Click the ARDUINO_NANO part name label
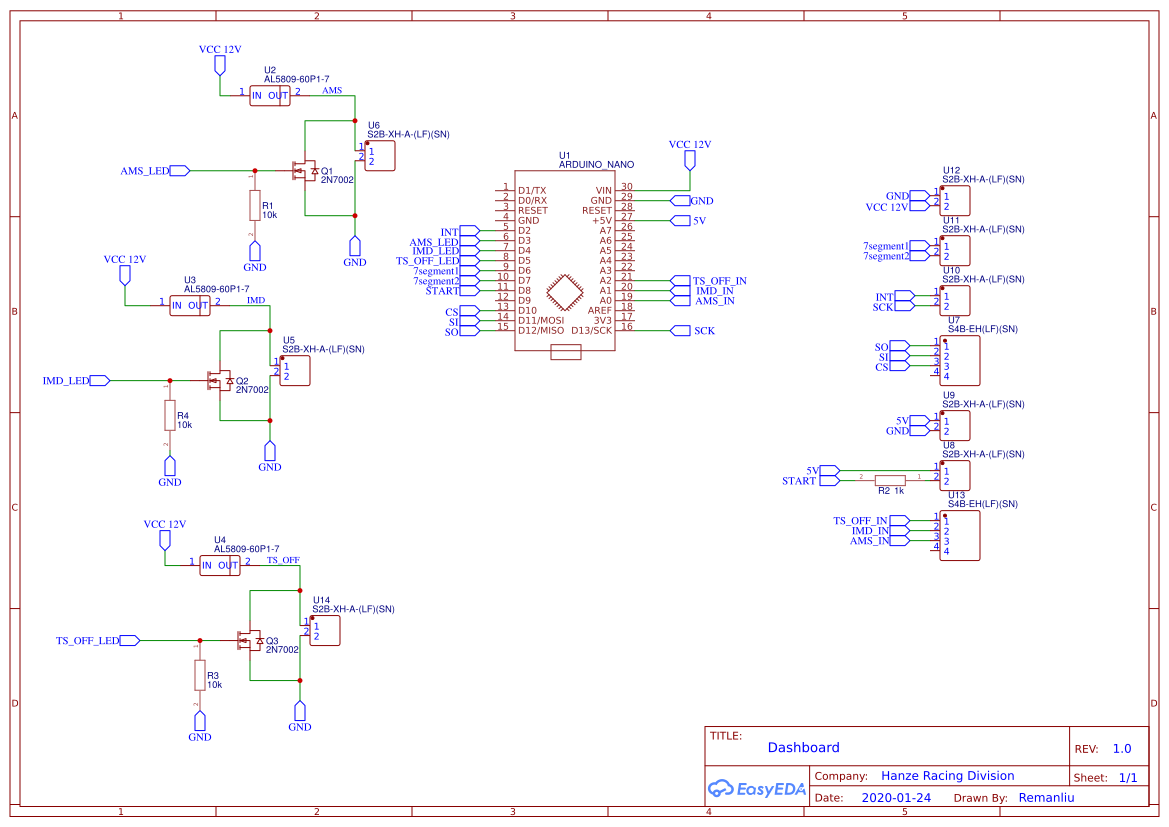The image size is (1169, 827). pyautogui.click(x=596, y=165)
